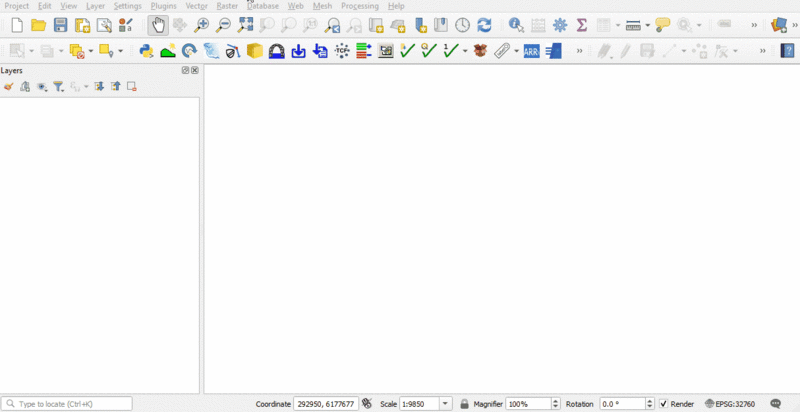Screen dimensions: 800x412
Task: Click the Save Project floppy disk icon
Action: coord(60,25)
